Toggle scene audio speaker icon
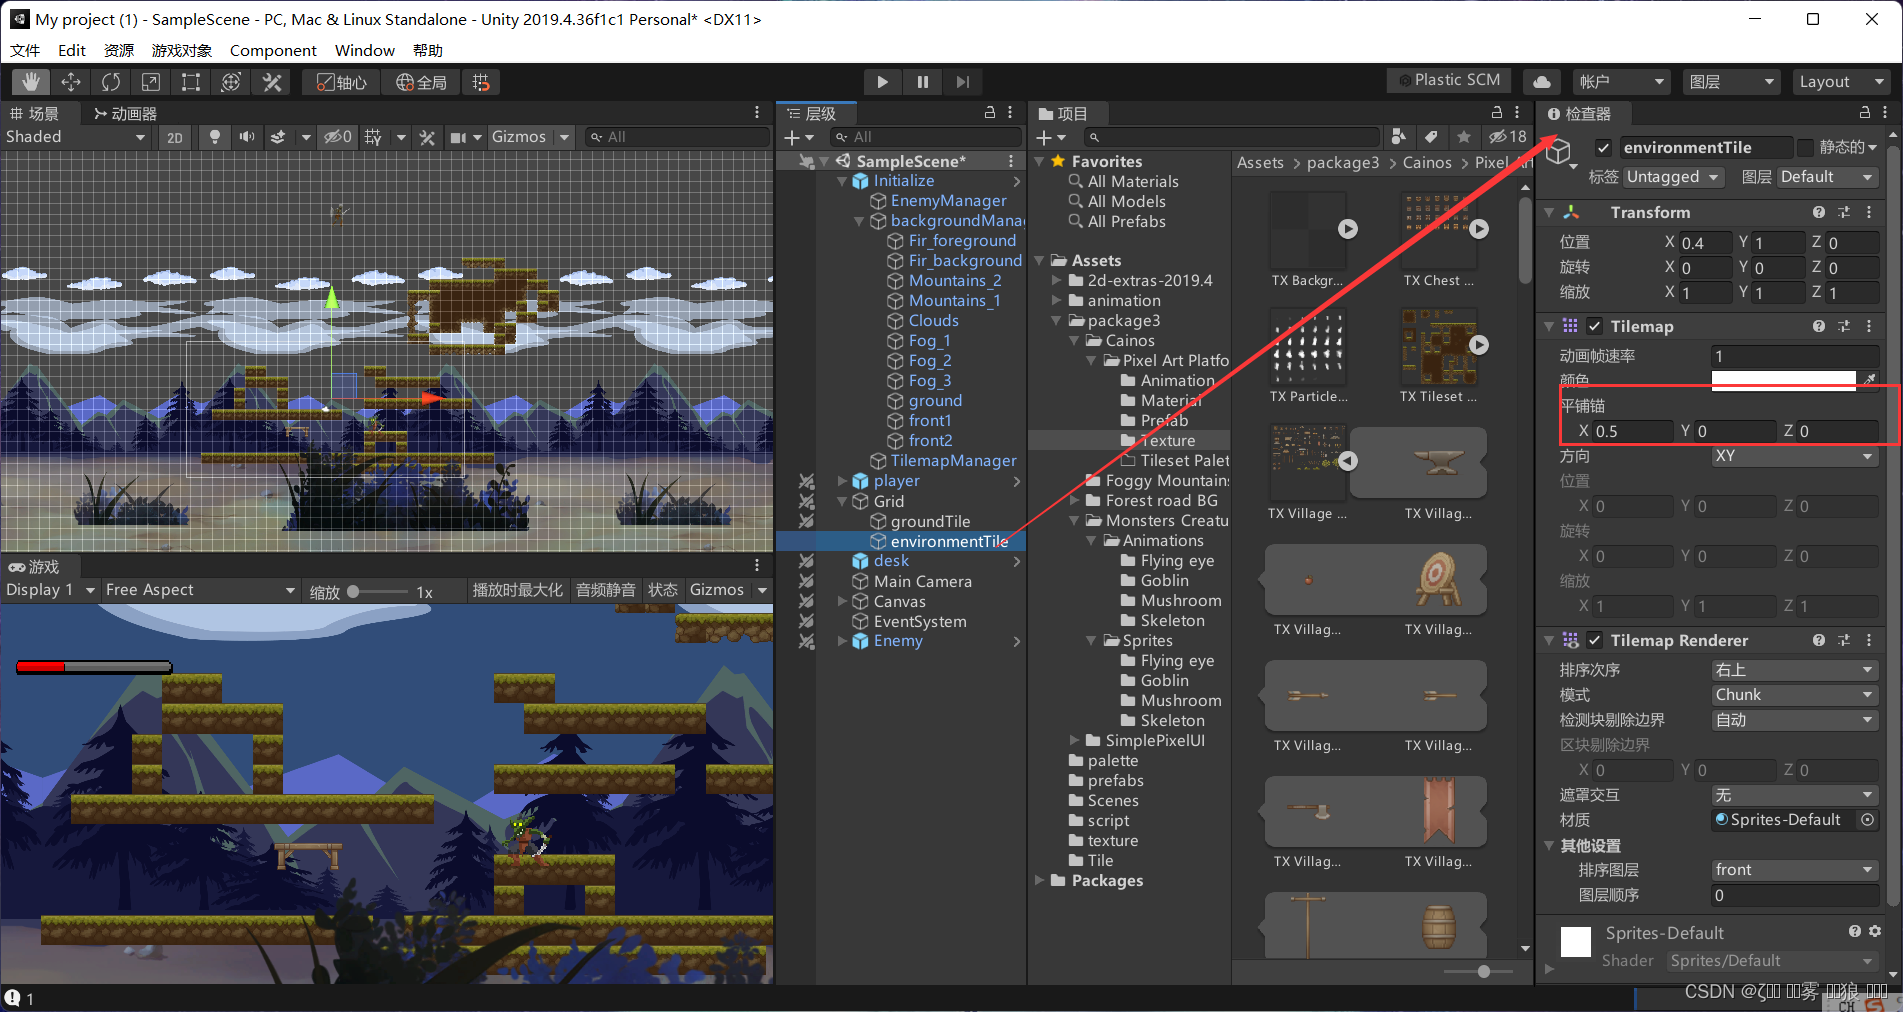Screen dimensions: 1903x1012 click(x=247, y=137)
